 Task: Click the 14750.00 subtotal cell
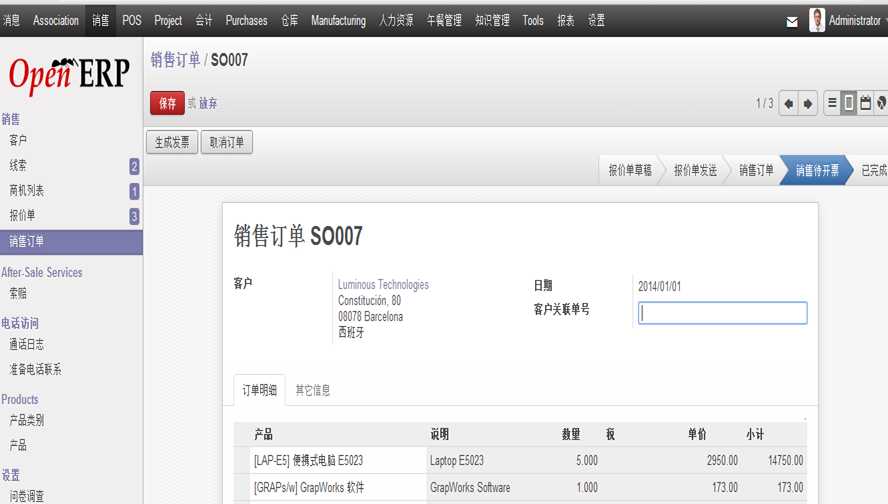785,460
